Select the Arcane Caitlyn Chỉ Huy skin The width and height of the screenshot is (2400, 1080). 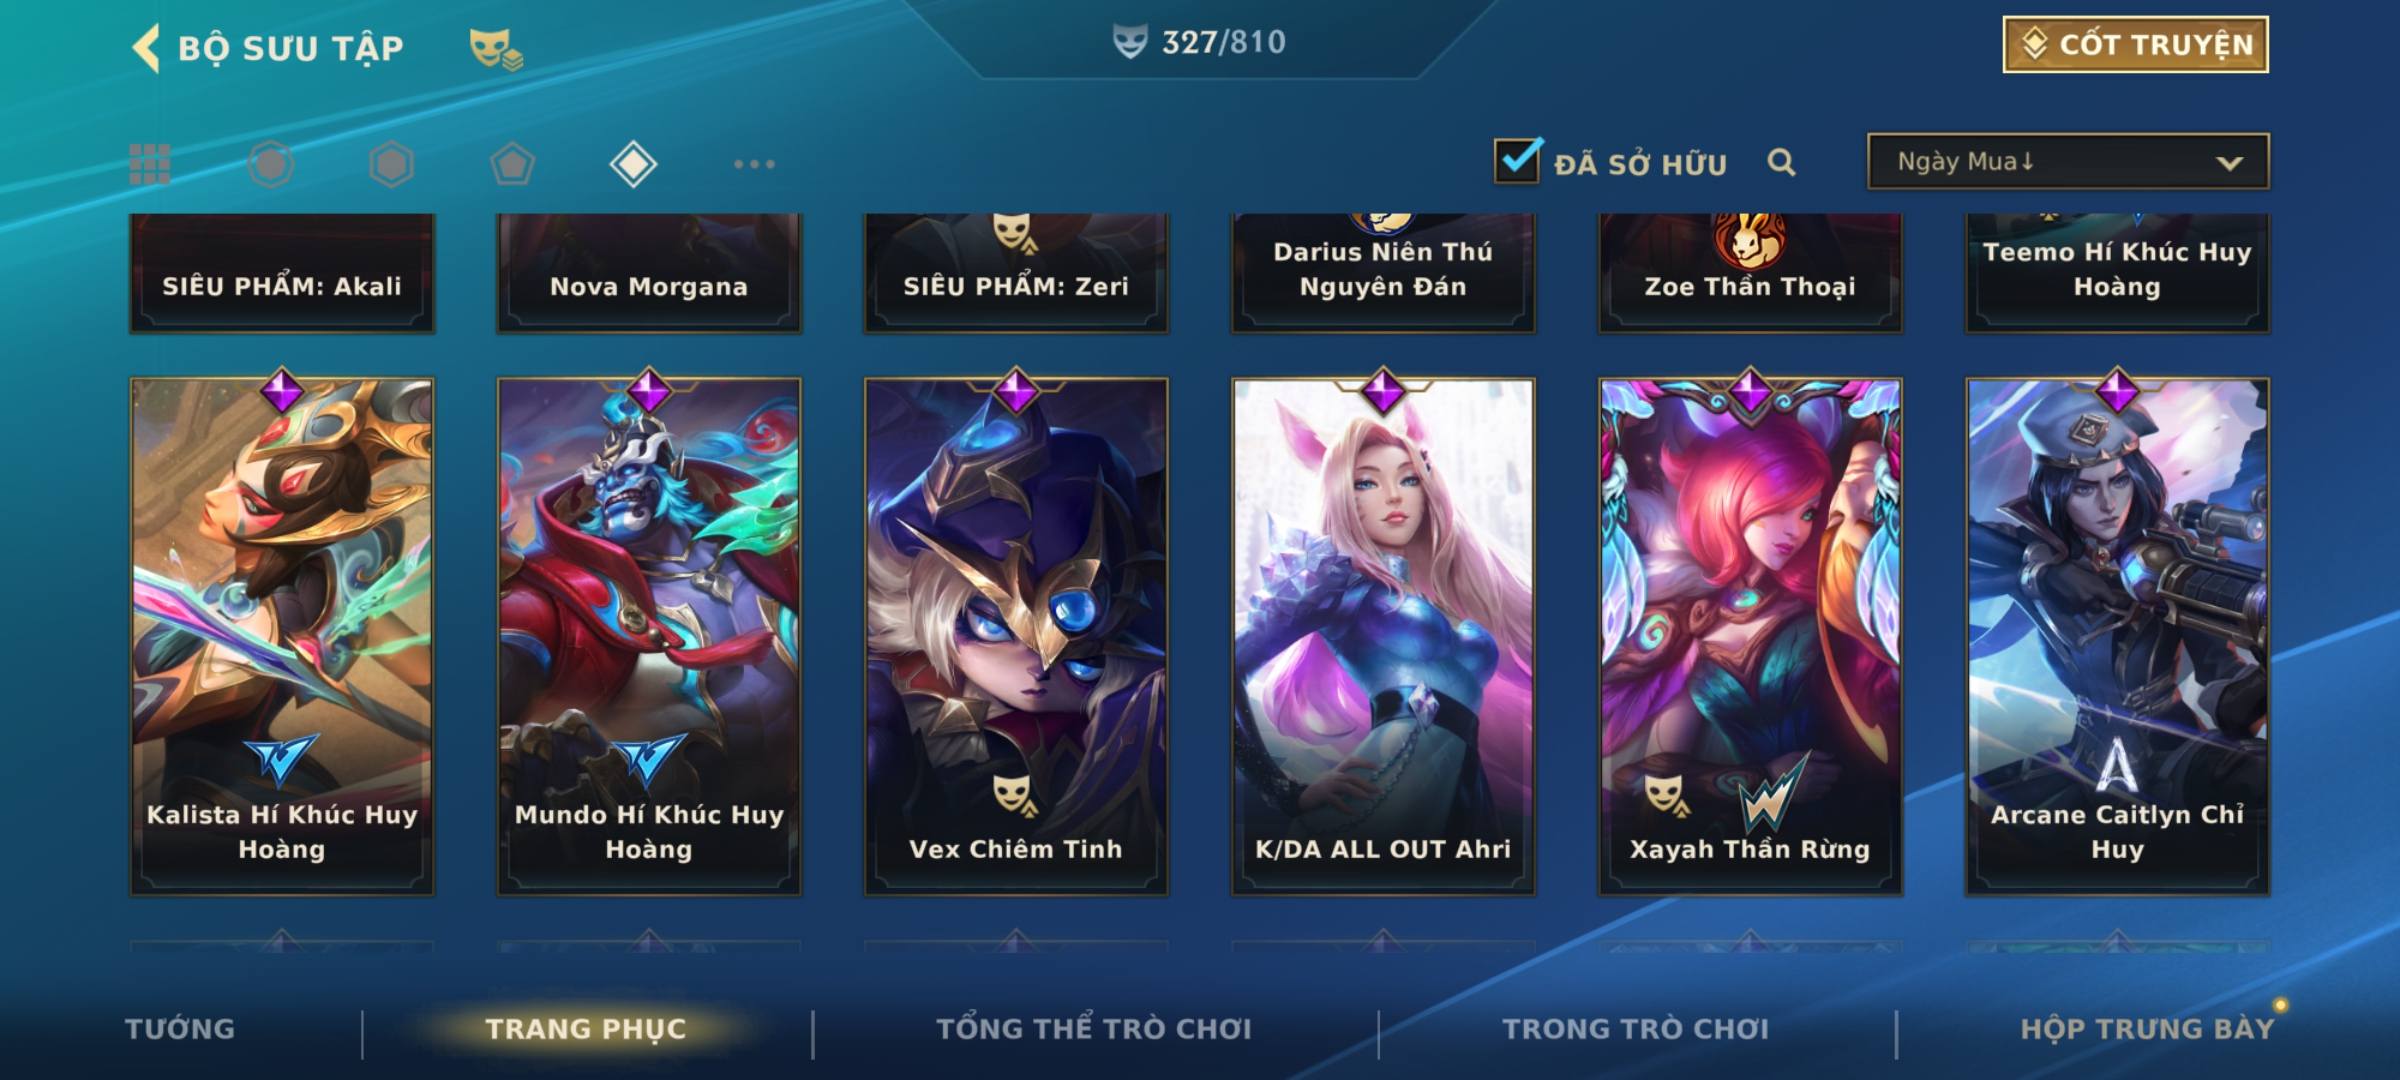pyautogui.click(x=2117, y=635)
